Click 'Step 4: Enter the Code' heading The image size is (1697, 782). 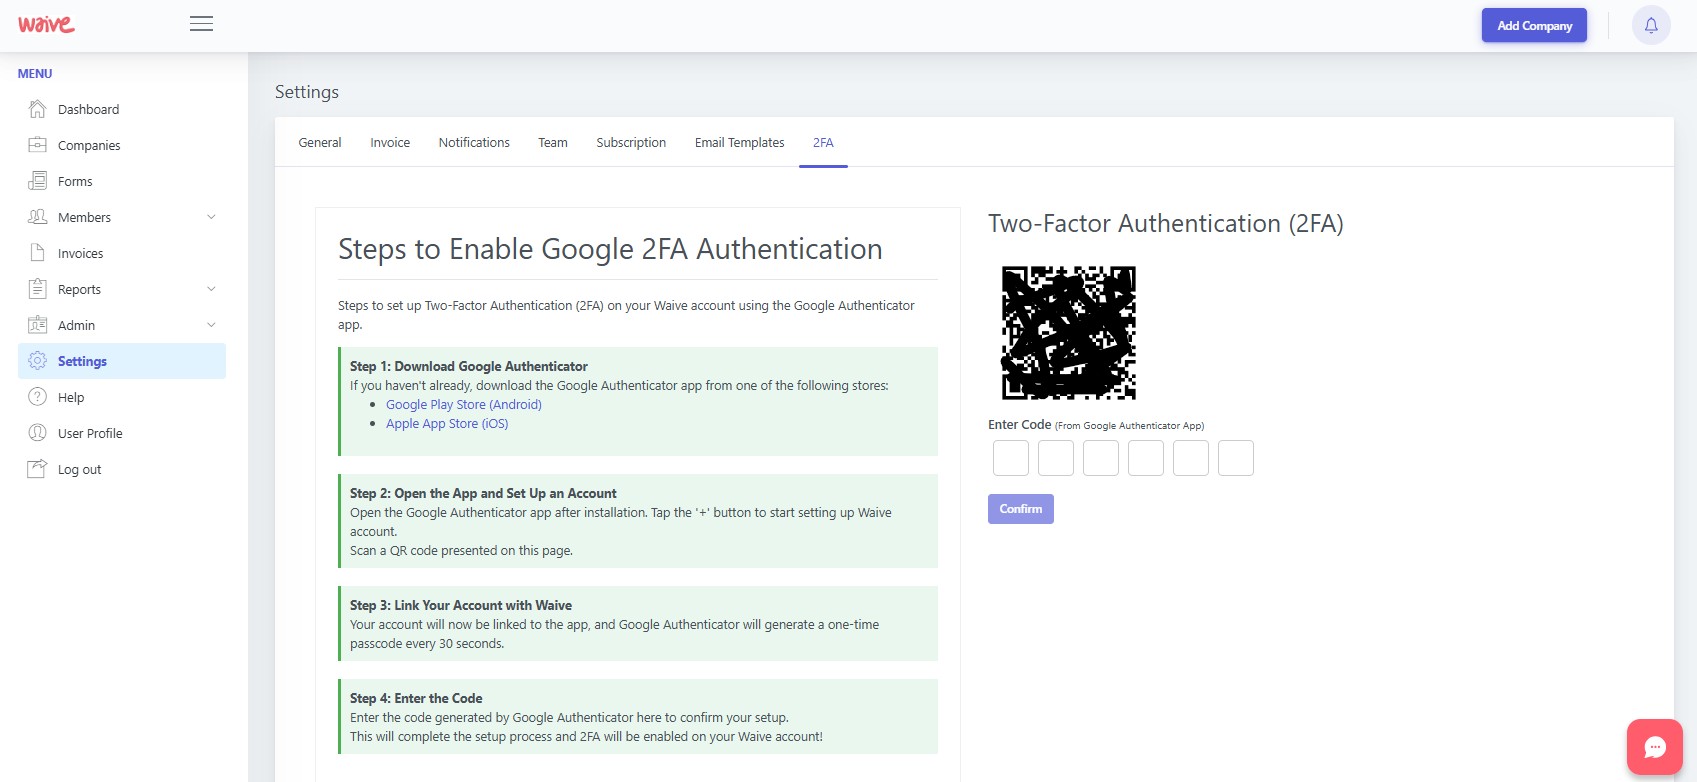click(x=416, y=698)
